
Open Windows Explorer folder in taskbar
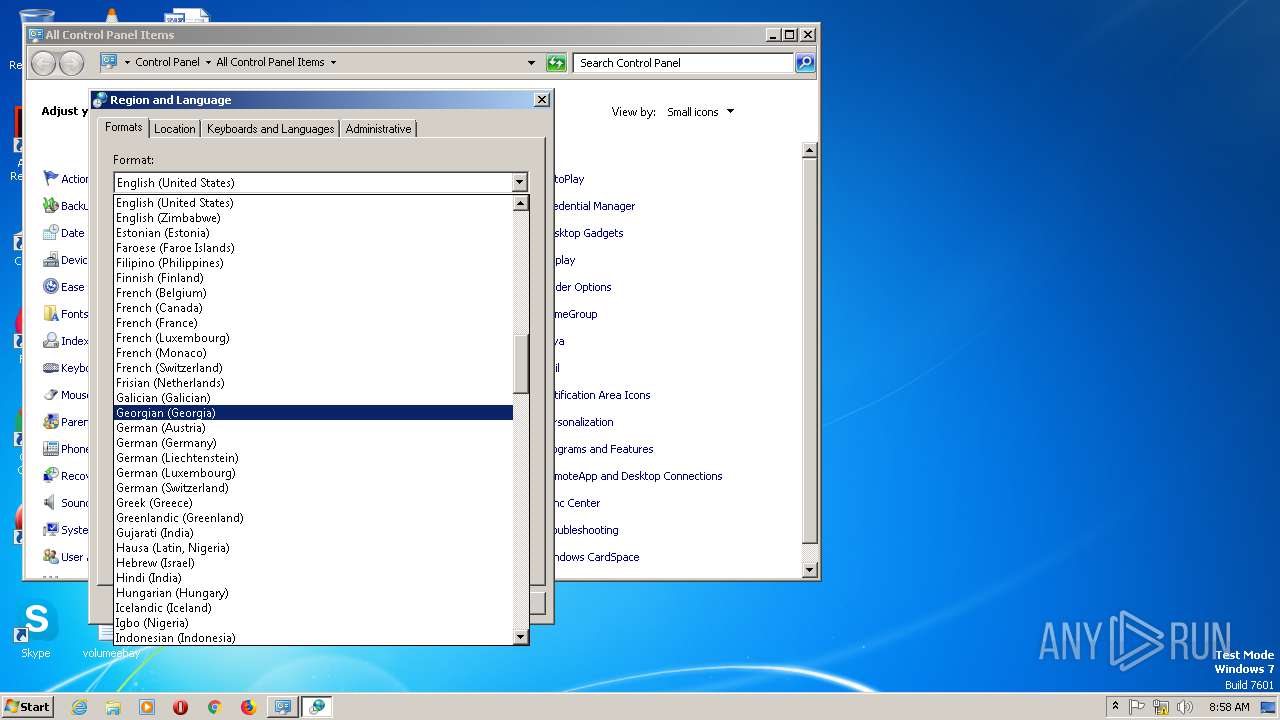coord(113,707)
